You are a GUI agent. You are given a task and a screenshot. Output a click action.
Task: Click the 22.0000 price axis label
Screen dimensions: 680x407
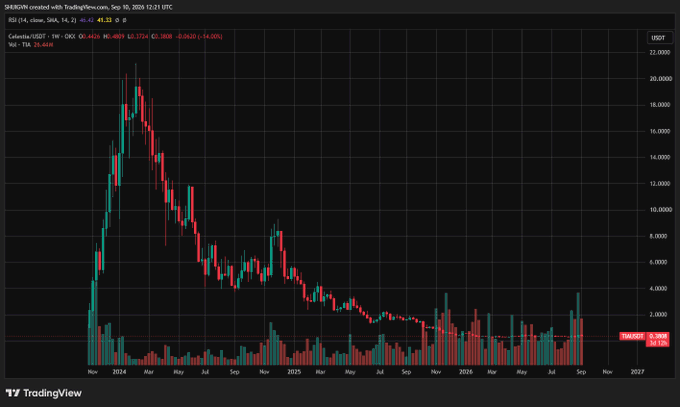[x=660, y=53]
